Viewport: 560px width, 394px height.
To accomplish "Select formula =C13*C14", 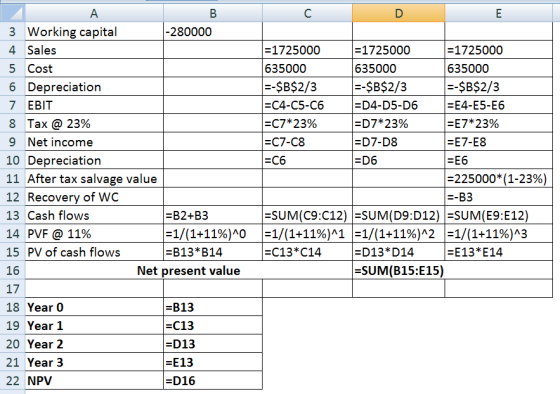I will coord(308,252).
